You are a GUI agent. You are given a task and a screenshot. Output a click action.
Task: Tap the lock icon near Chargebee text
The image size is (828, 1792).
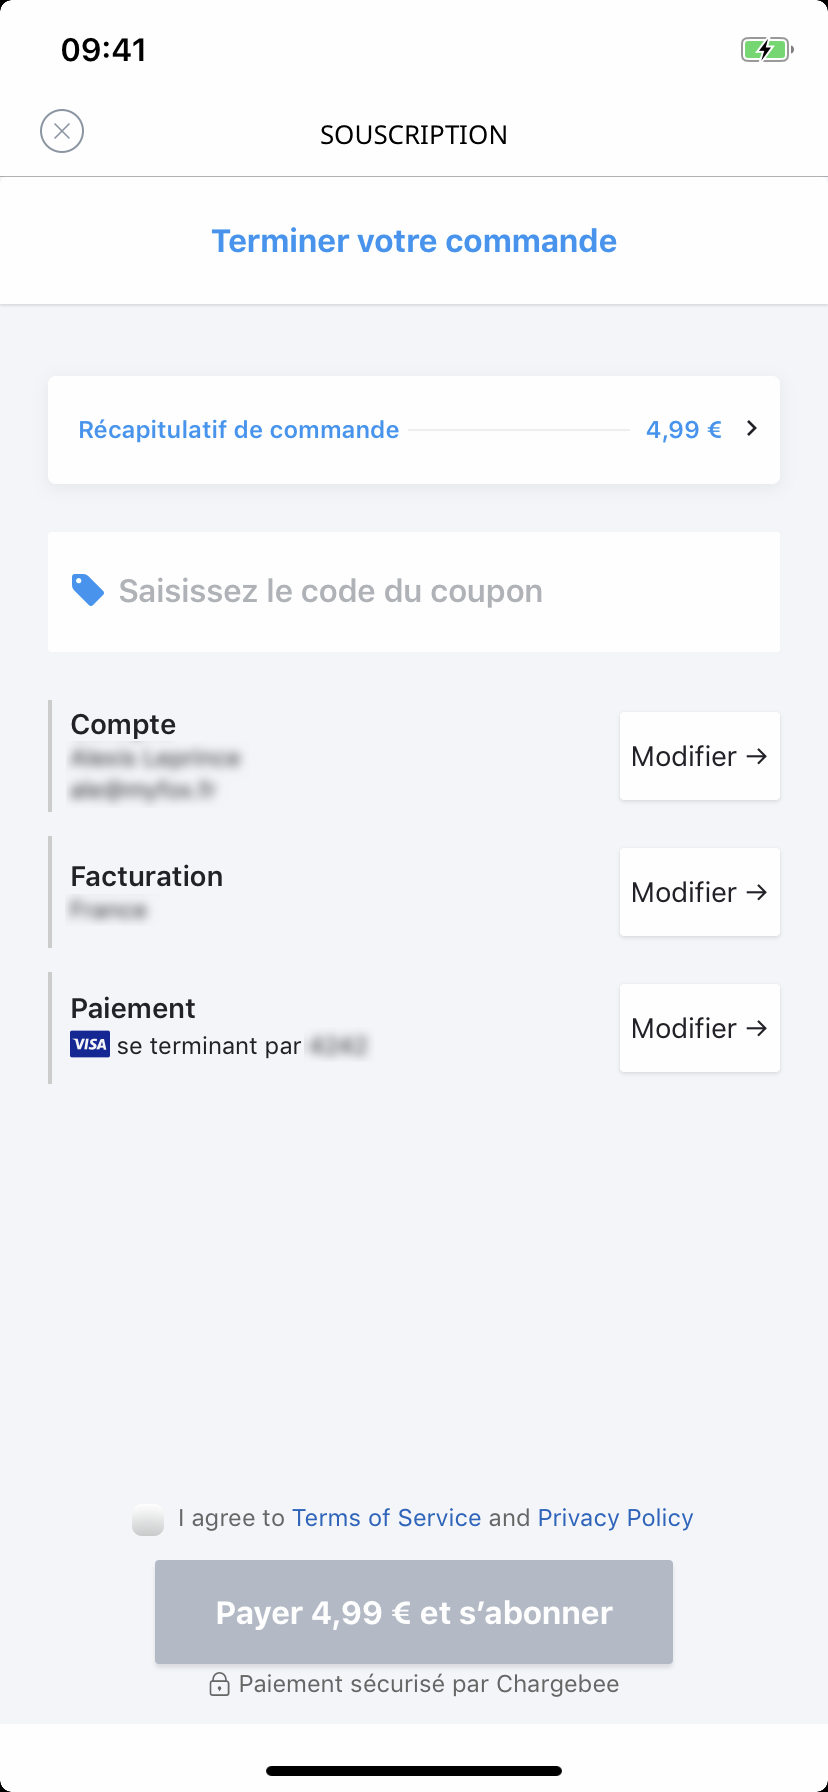click(x=219, y=1684)
